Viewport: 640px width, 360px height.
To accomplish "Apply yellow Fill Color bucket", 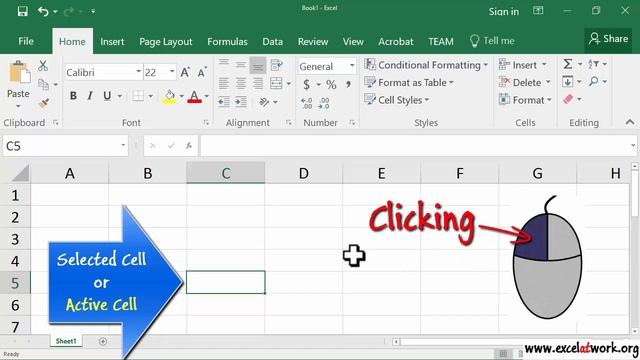I will click(169, 96).
